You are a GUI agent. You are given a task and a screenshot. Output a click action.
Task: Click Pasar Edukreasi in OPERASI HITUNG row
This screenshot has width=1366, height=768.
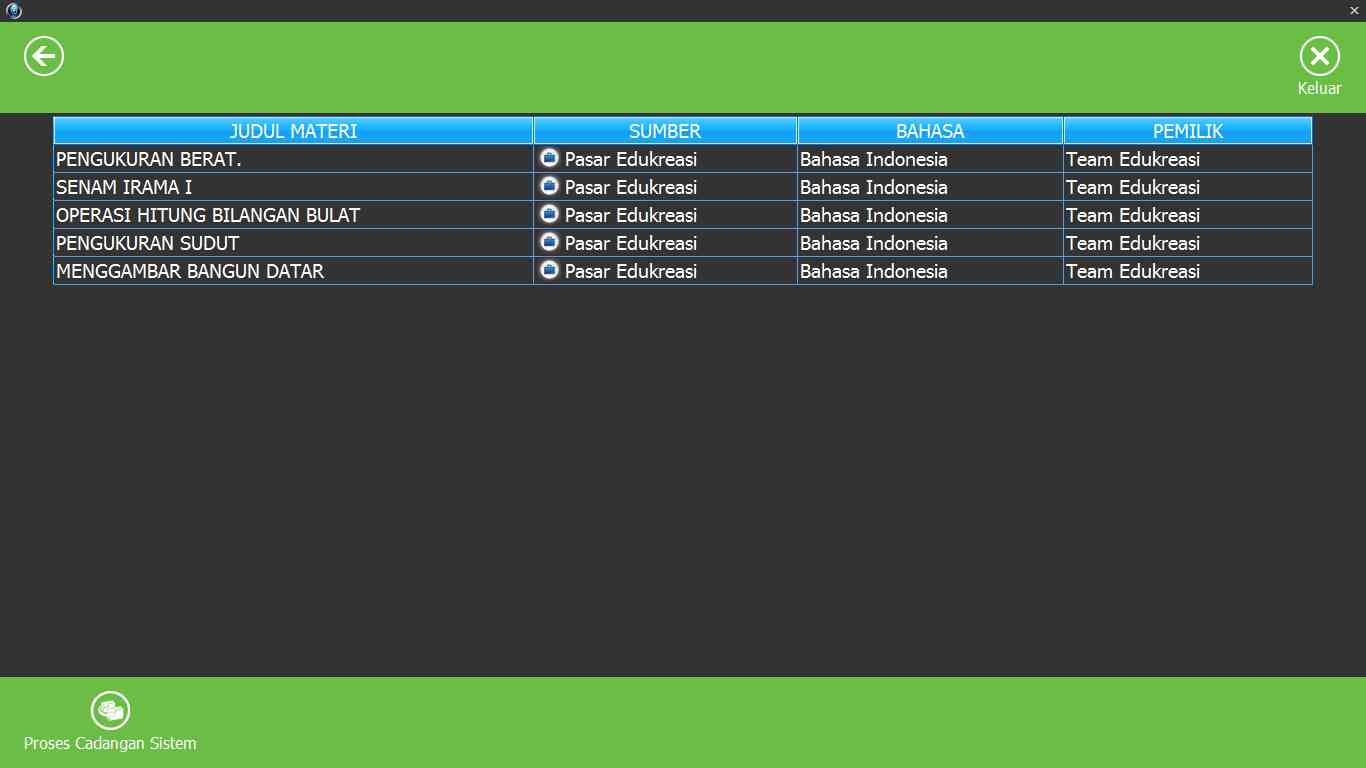[x=631, y=215]
